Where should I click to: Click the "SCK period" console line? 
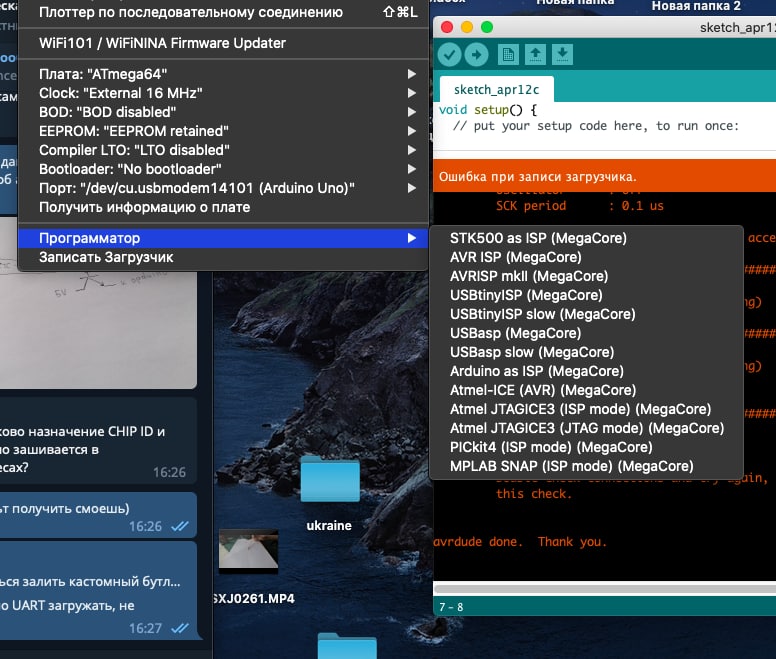coord(580,206)
